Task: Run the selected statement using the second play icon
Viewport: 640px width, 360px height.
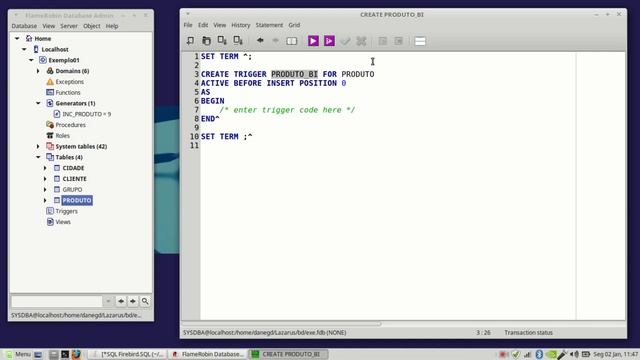Action: 329,41
